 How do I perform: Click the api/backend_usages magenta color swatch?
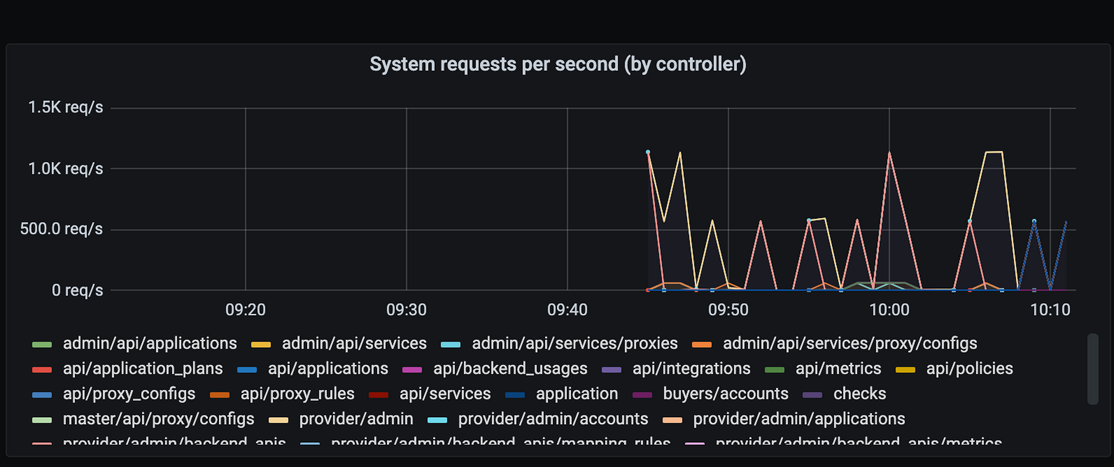pyautogui.click(x=413, y=369)
